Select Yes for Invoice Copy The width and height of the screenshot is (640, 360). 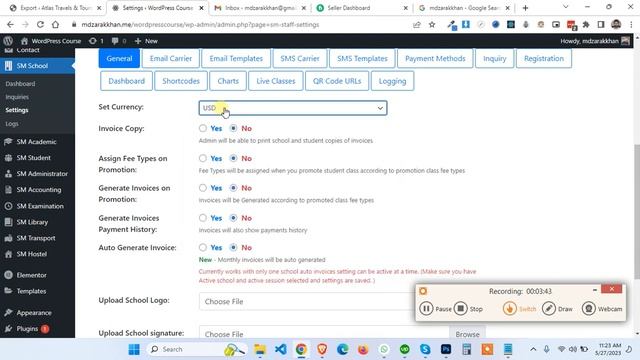click(203, 128)
